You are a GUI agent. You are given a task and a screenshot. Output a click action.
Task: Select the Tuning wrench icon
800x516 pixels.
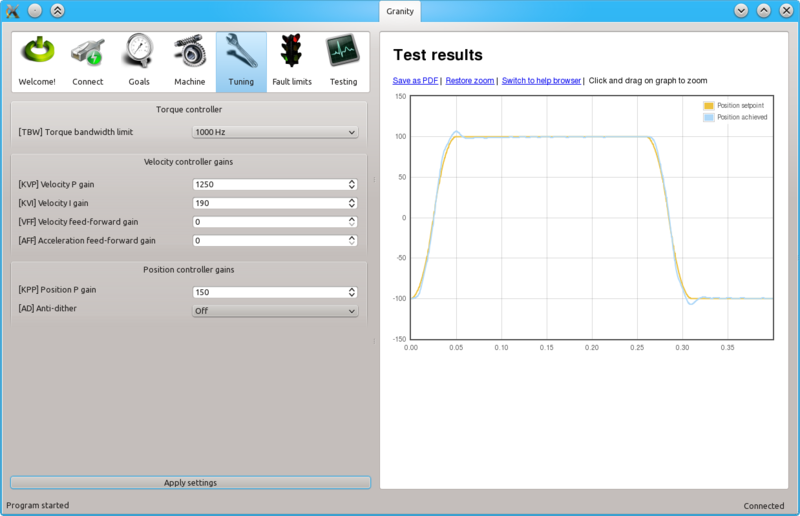coord(241,61)
